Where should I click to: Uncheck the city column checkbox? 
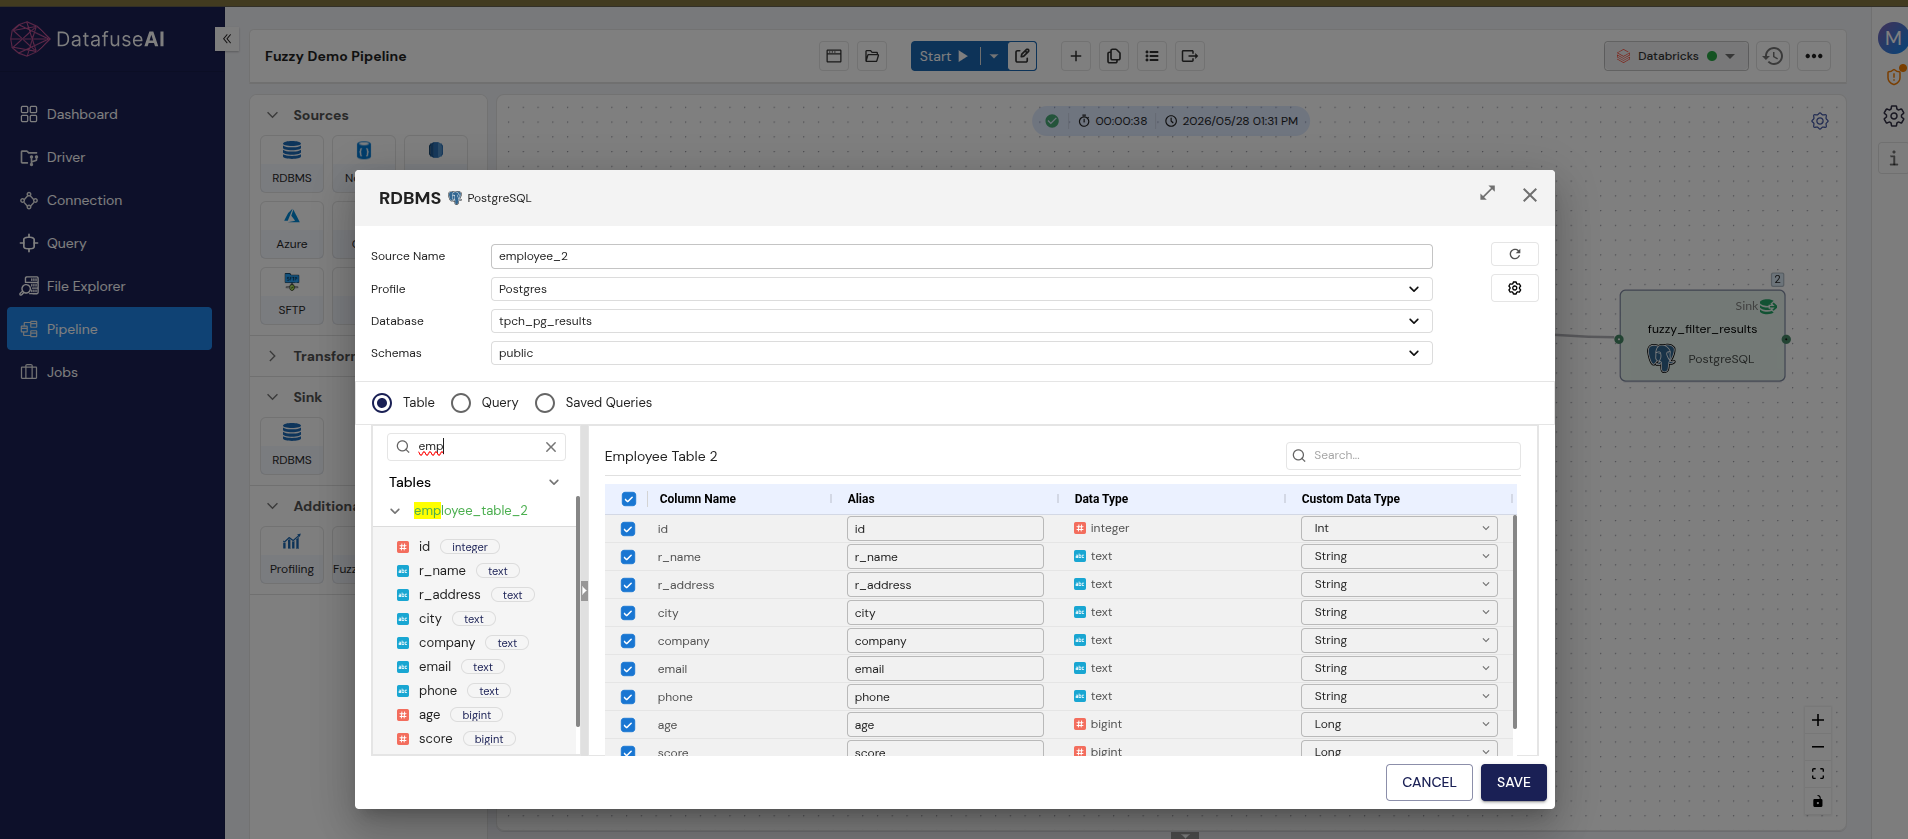tap(628, 613)
